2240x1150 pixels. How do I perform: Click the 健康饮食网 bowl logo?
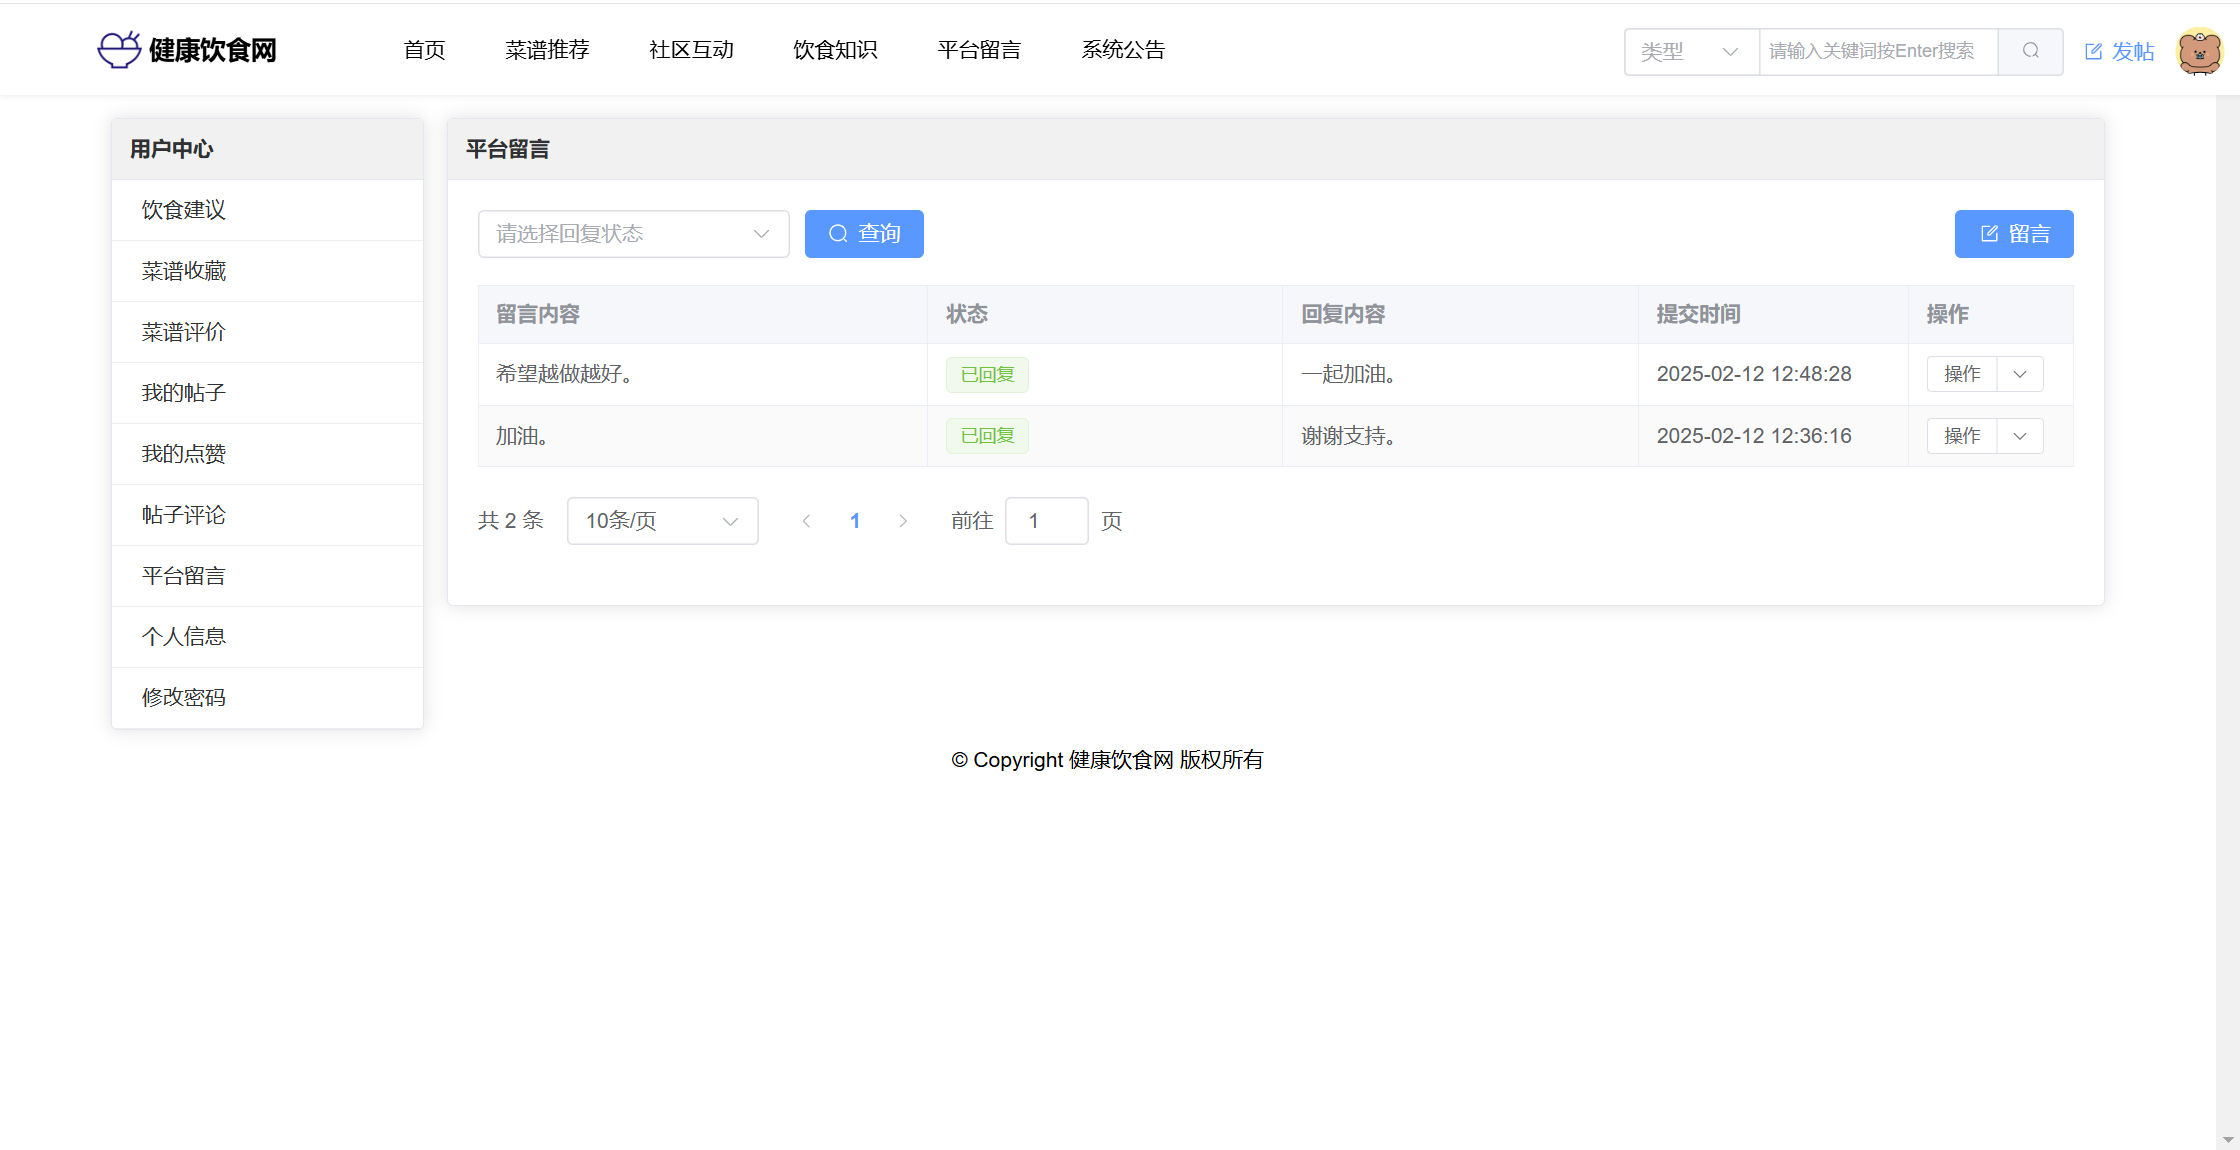[119, 49]
